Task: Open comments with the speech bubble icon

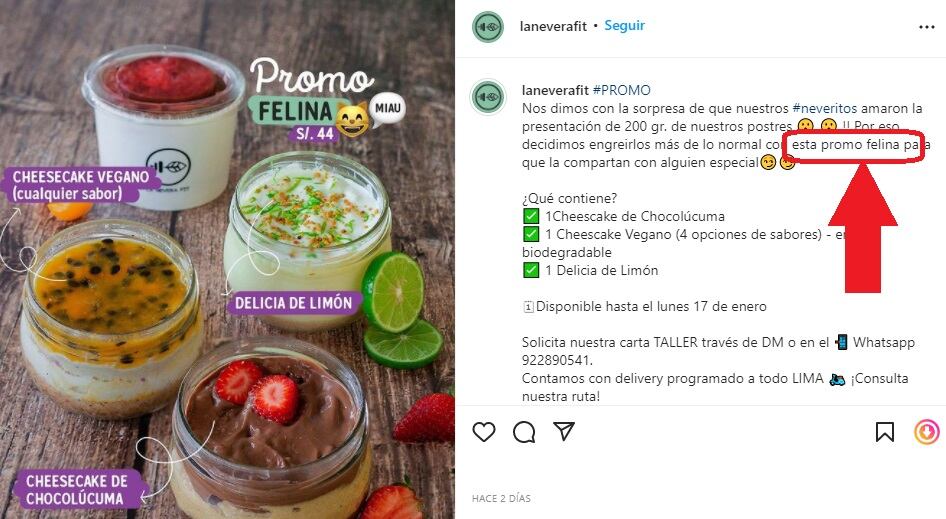Action: 524,432
